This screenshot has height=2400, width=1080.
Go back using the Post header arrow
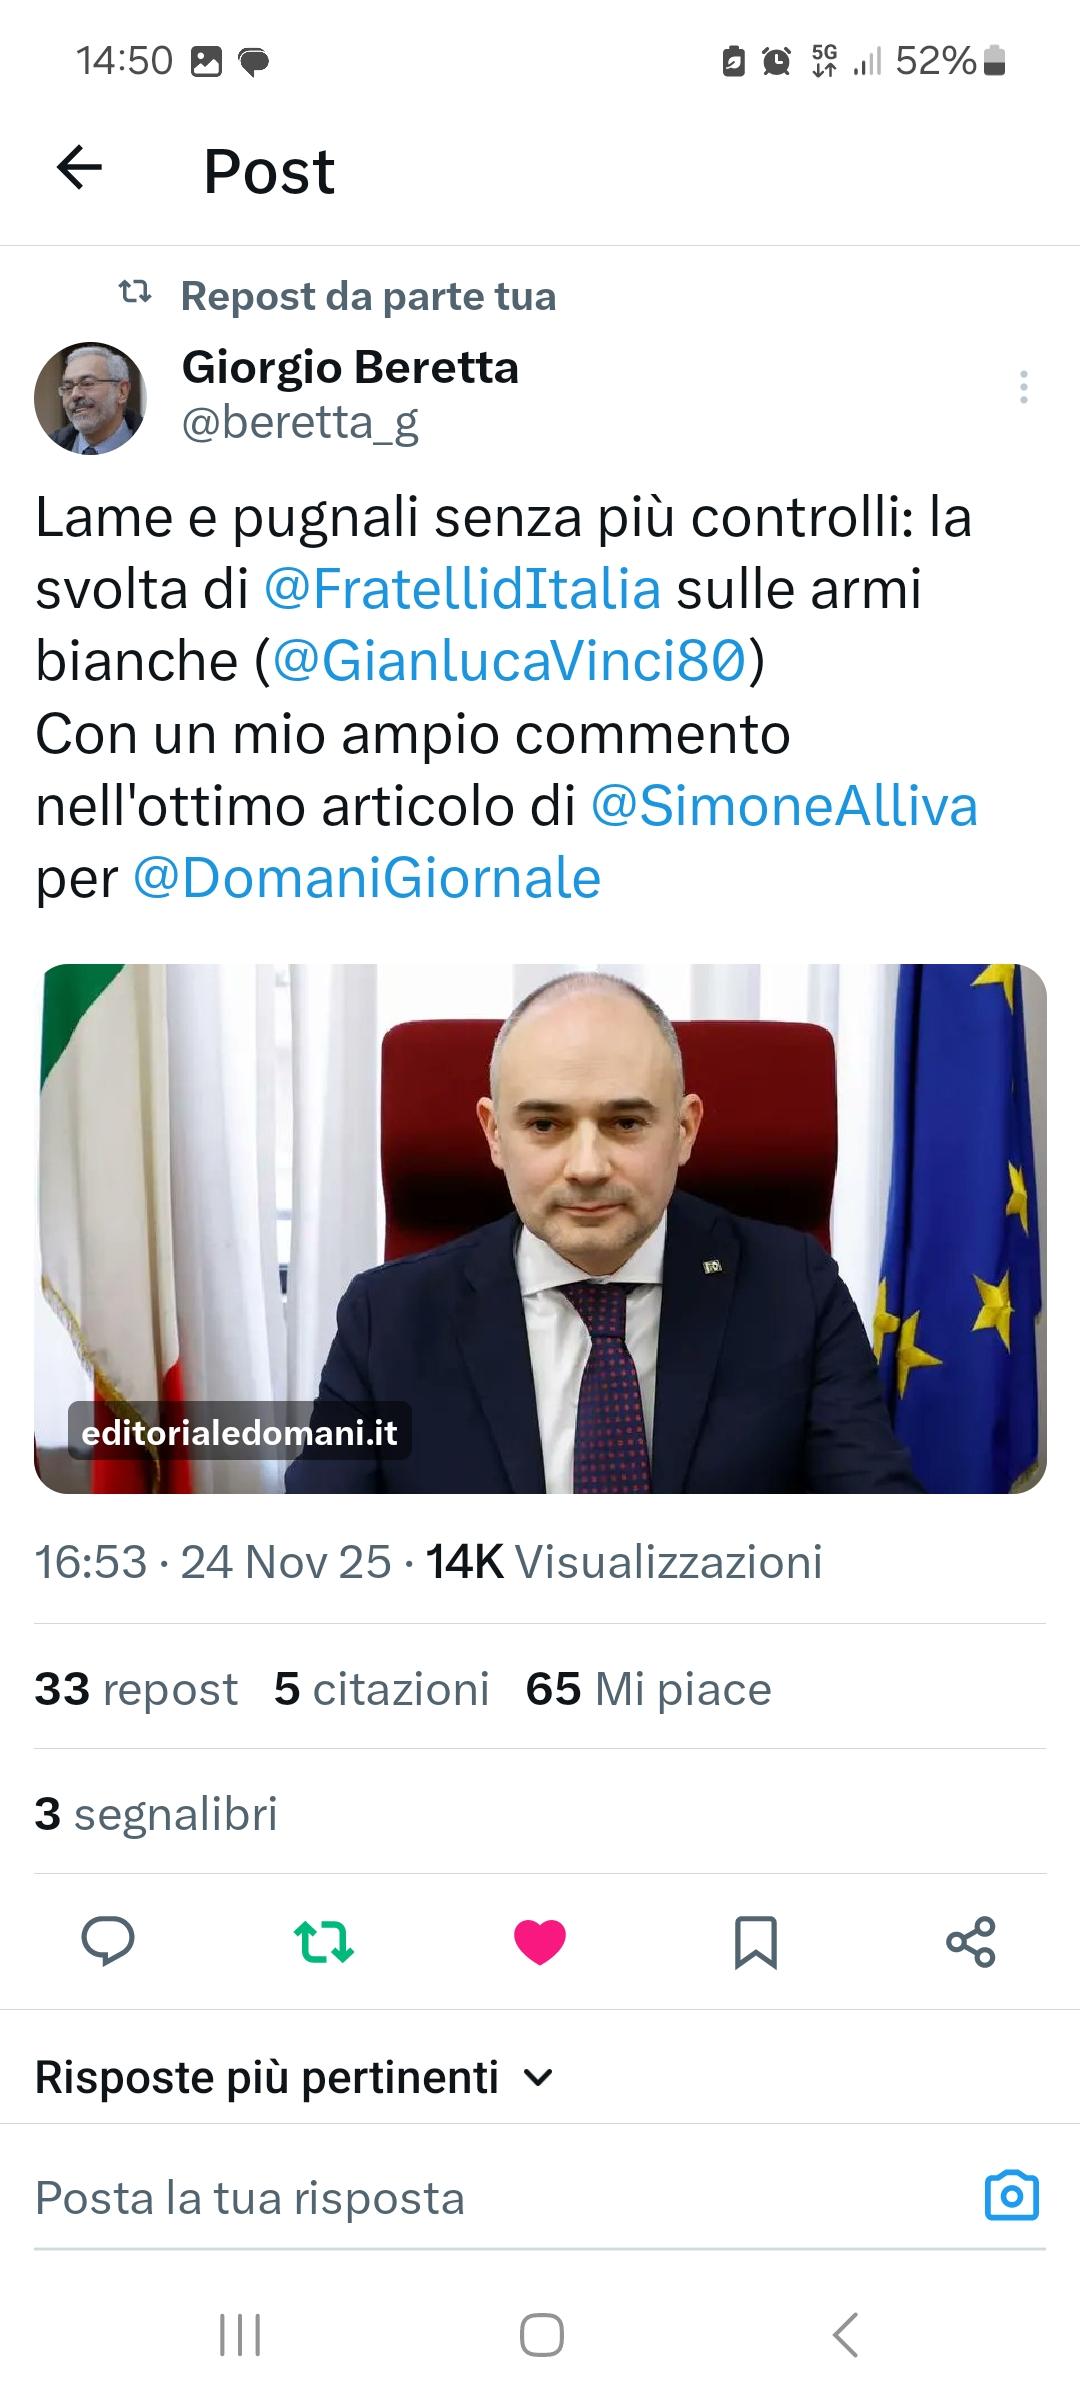point(80,167)
